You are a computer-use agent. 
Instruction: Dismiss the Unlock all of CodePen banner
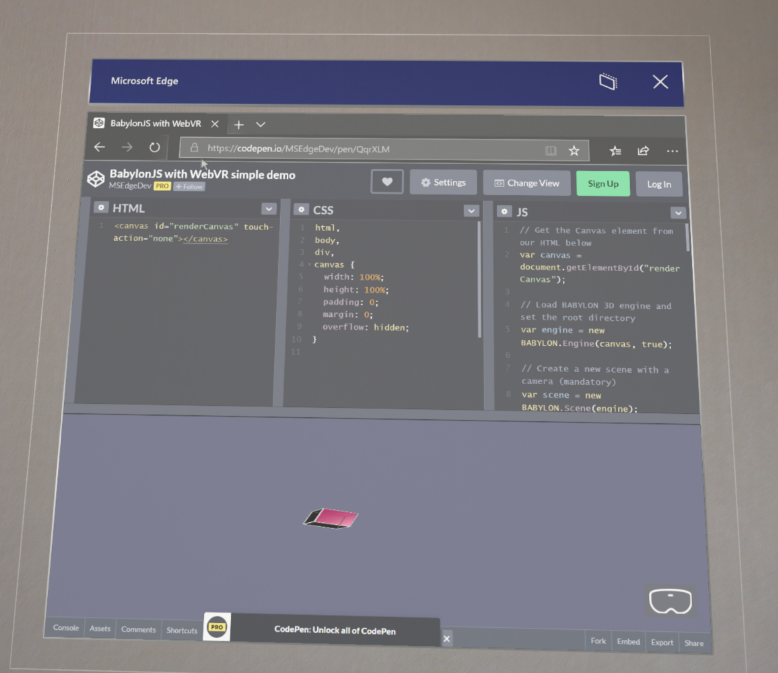(447, 639)
